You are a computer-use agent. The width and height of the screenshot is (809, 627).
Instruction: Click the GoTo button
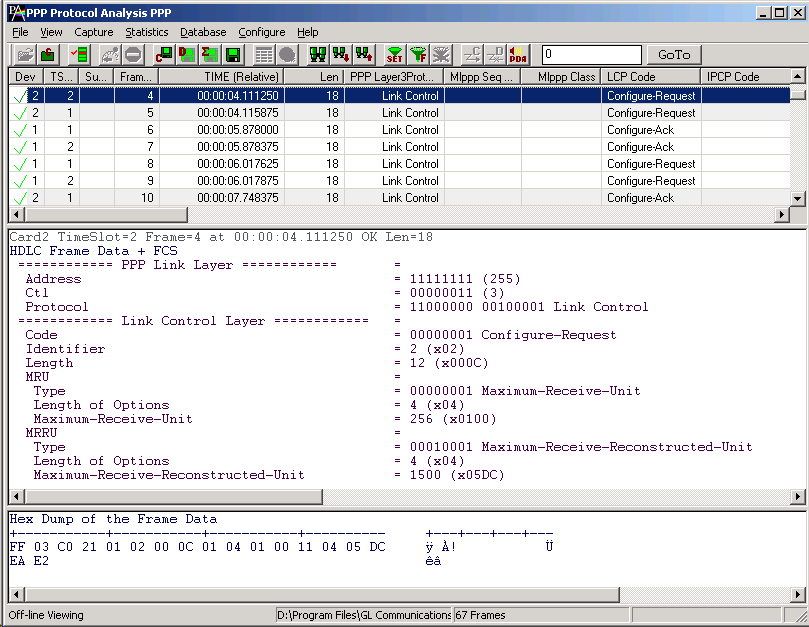(x=674, y=54)
